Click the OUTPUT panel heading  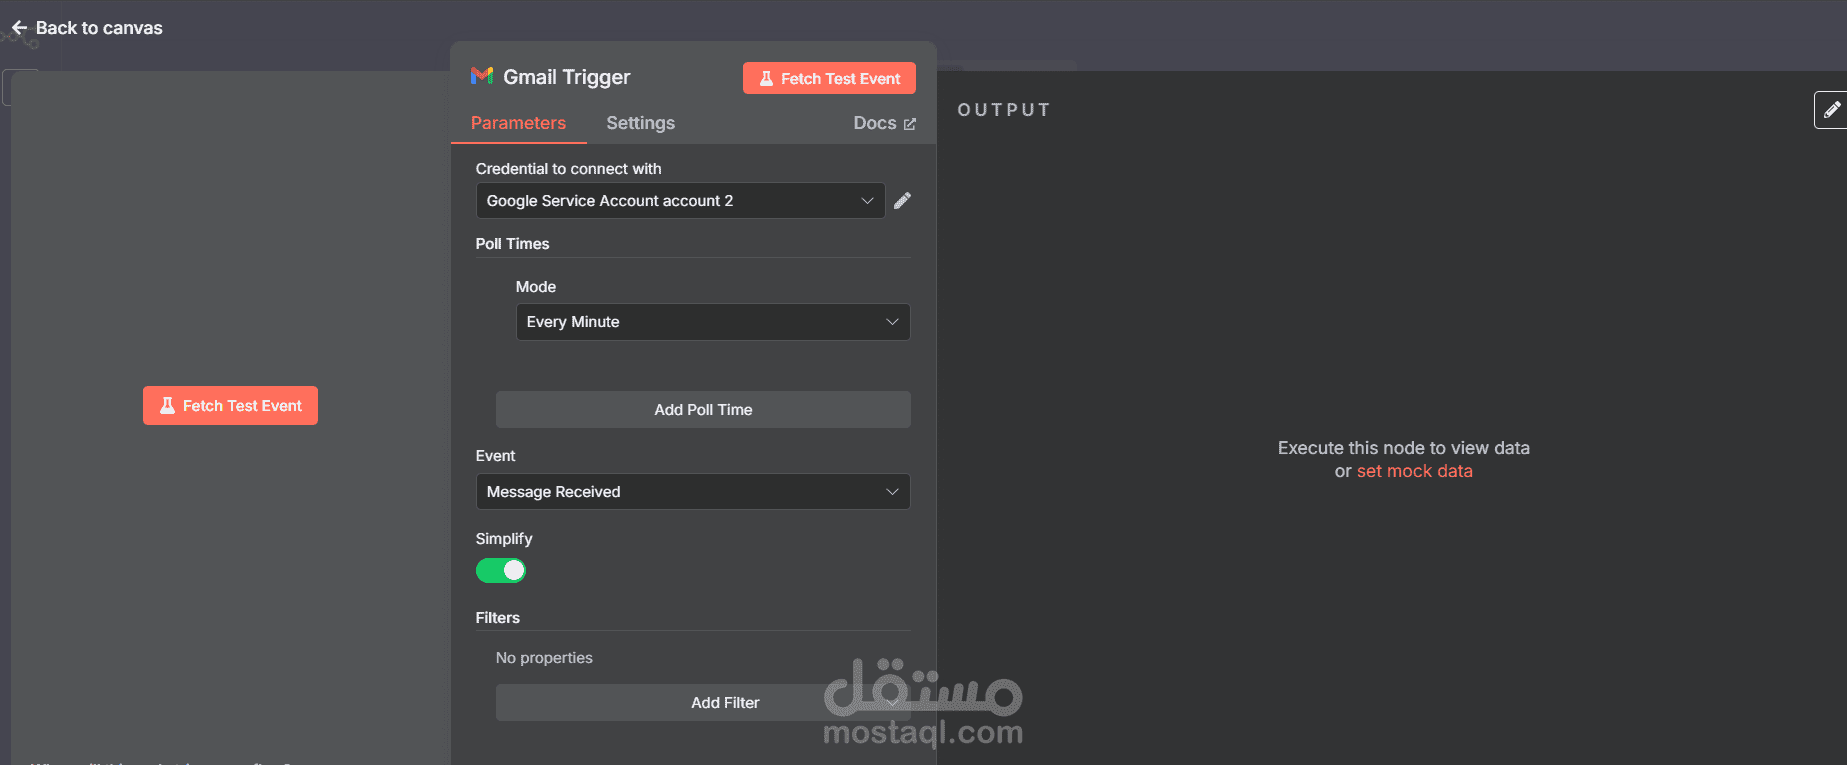click(x=1004, y=110)
